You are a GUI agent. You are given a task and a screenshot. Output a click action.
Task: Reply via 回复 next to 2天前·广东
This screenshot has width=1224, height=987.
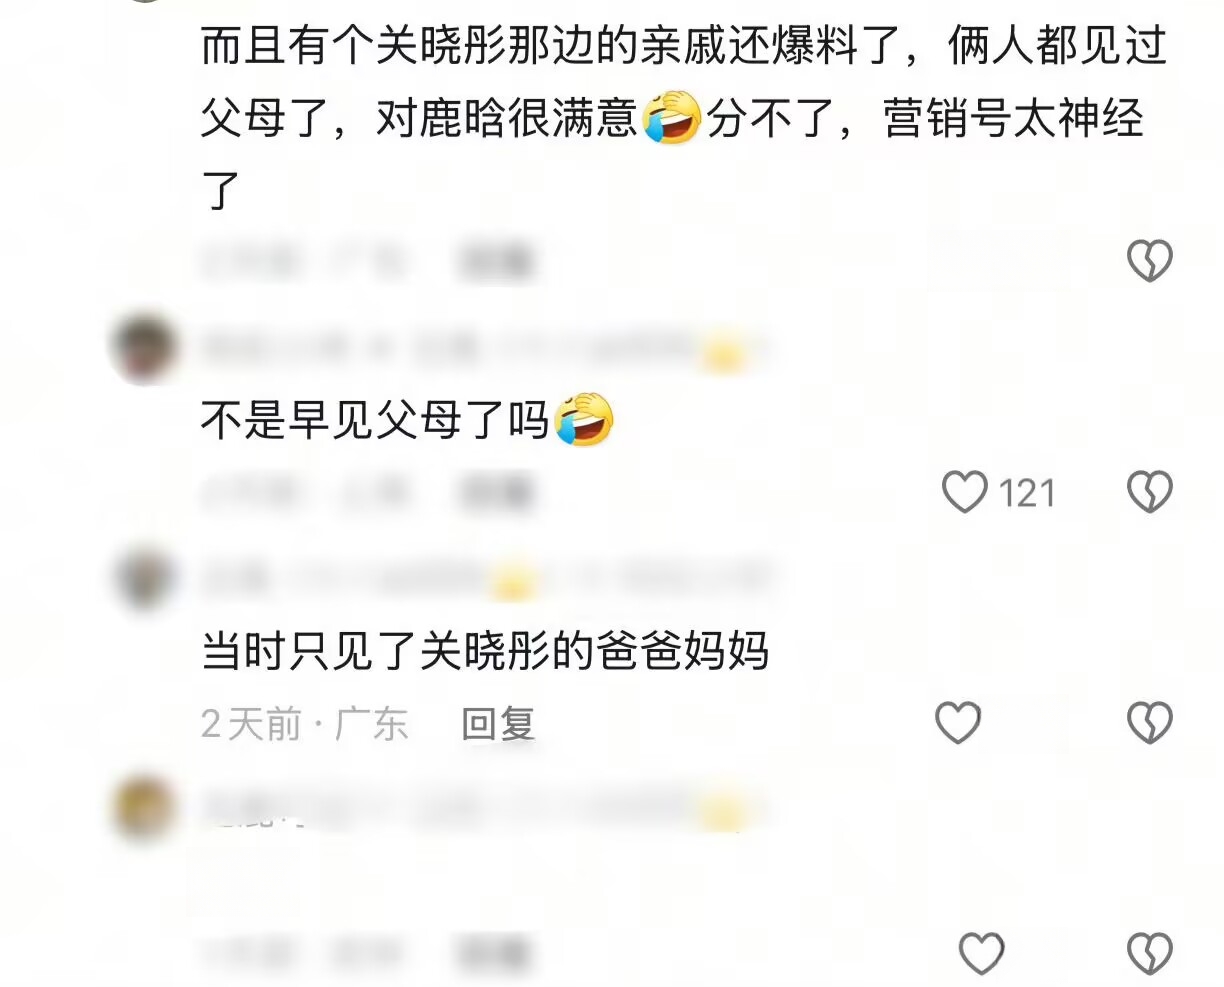[498, 723]
